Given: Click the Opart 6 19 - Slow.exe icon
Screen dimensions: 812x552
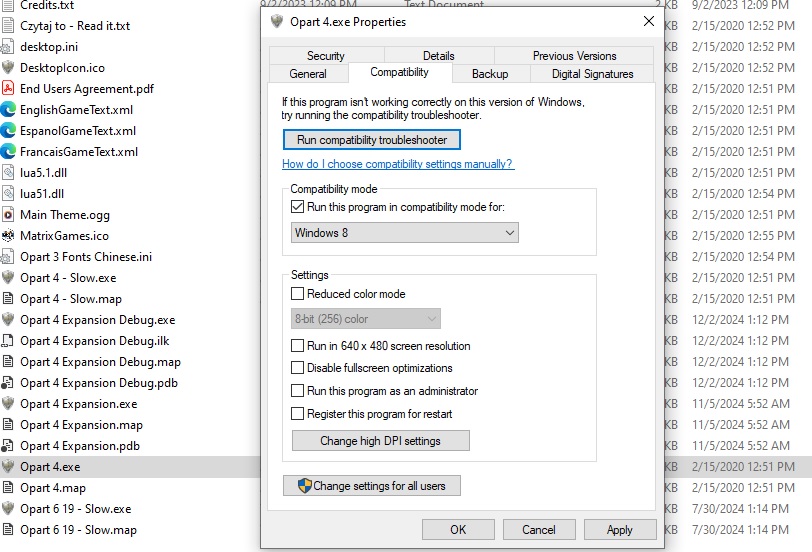Looking at the screenshot, I should click(x=8, y=509).
